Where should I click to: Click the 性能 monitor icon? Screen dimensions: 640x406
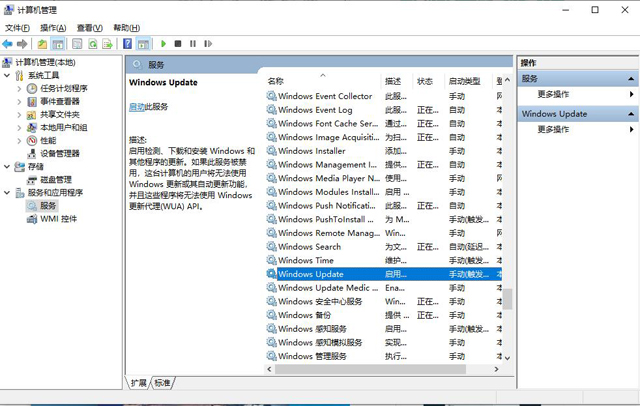tap(32, 141)
